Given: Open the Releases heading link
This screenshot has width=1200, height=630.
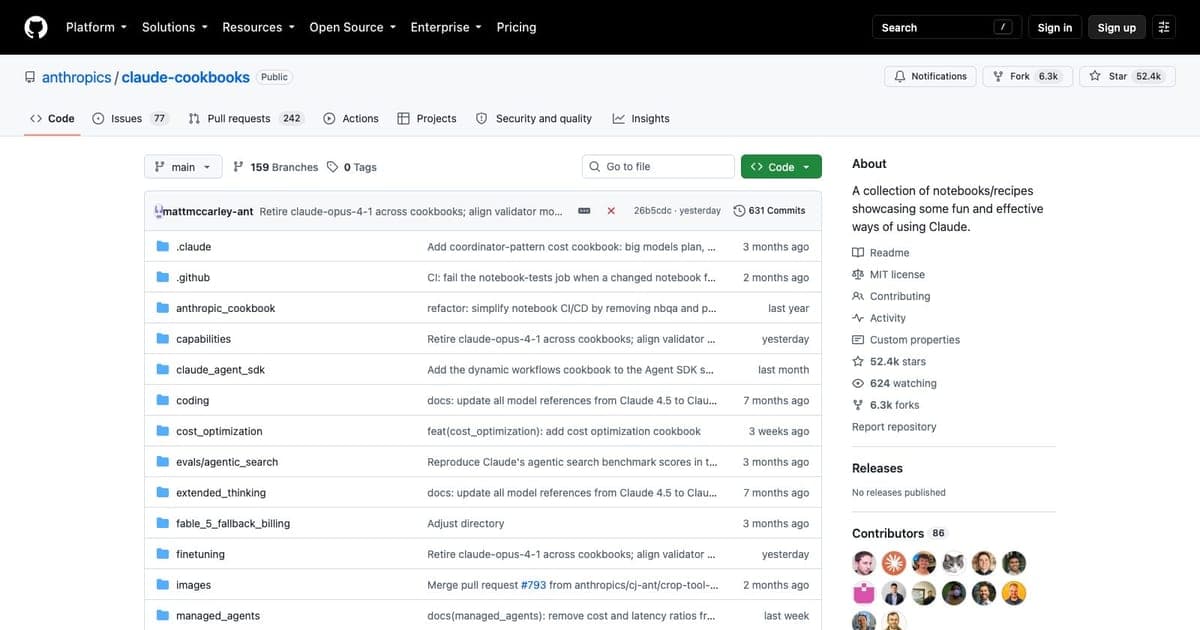Looking at the screenshot, I should 877,468.
